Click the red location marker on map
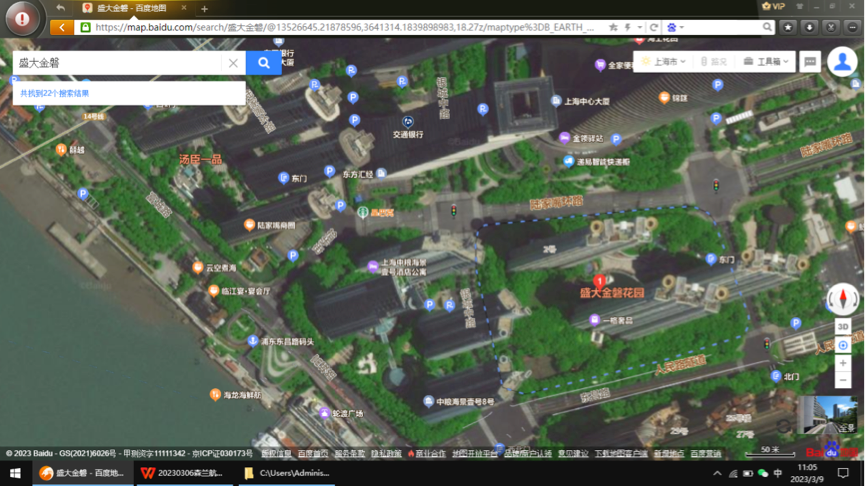This screenshot has width=865, height=487. 600,281
